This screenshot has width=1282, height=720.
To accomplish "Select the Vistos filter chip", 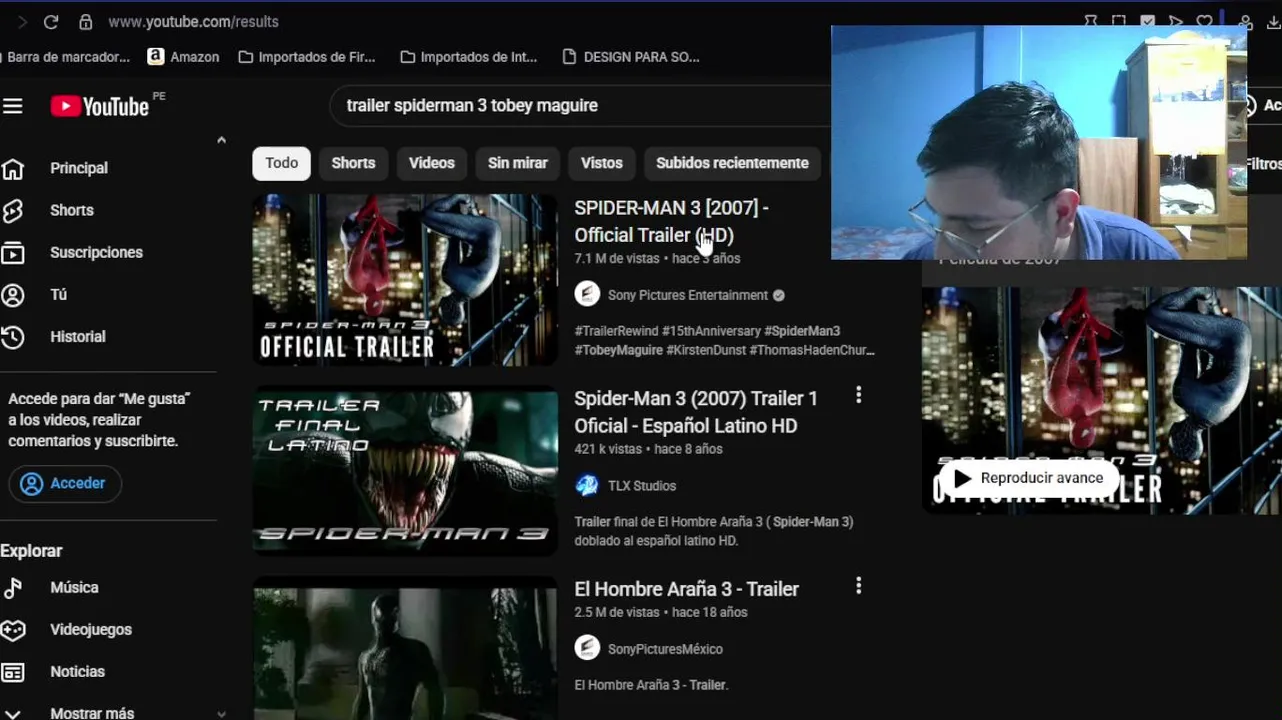I will [x=602, y=163].
